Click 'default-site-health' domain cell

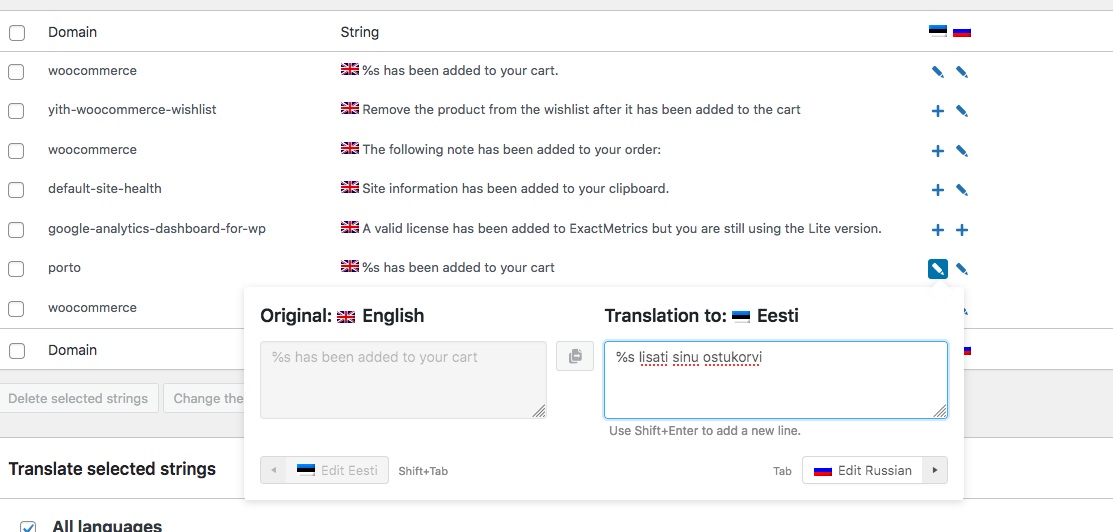[105, 189]
